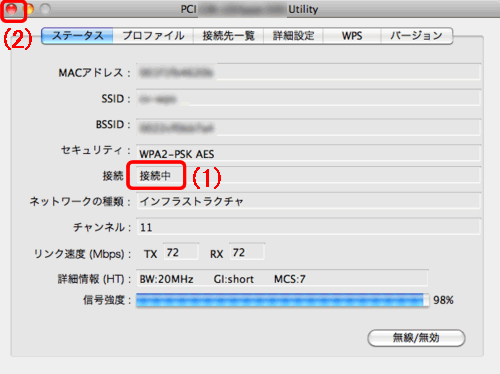Click the gray zoom window button
Screen dimensions: 500x374
[45, 9]
